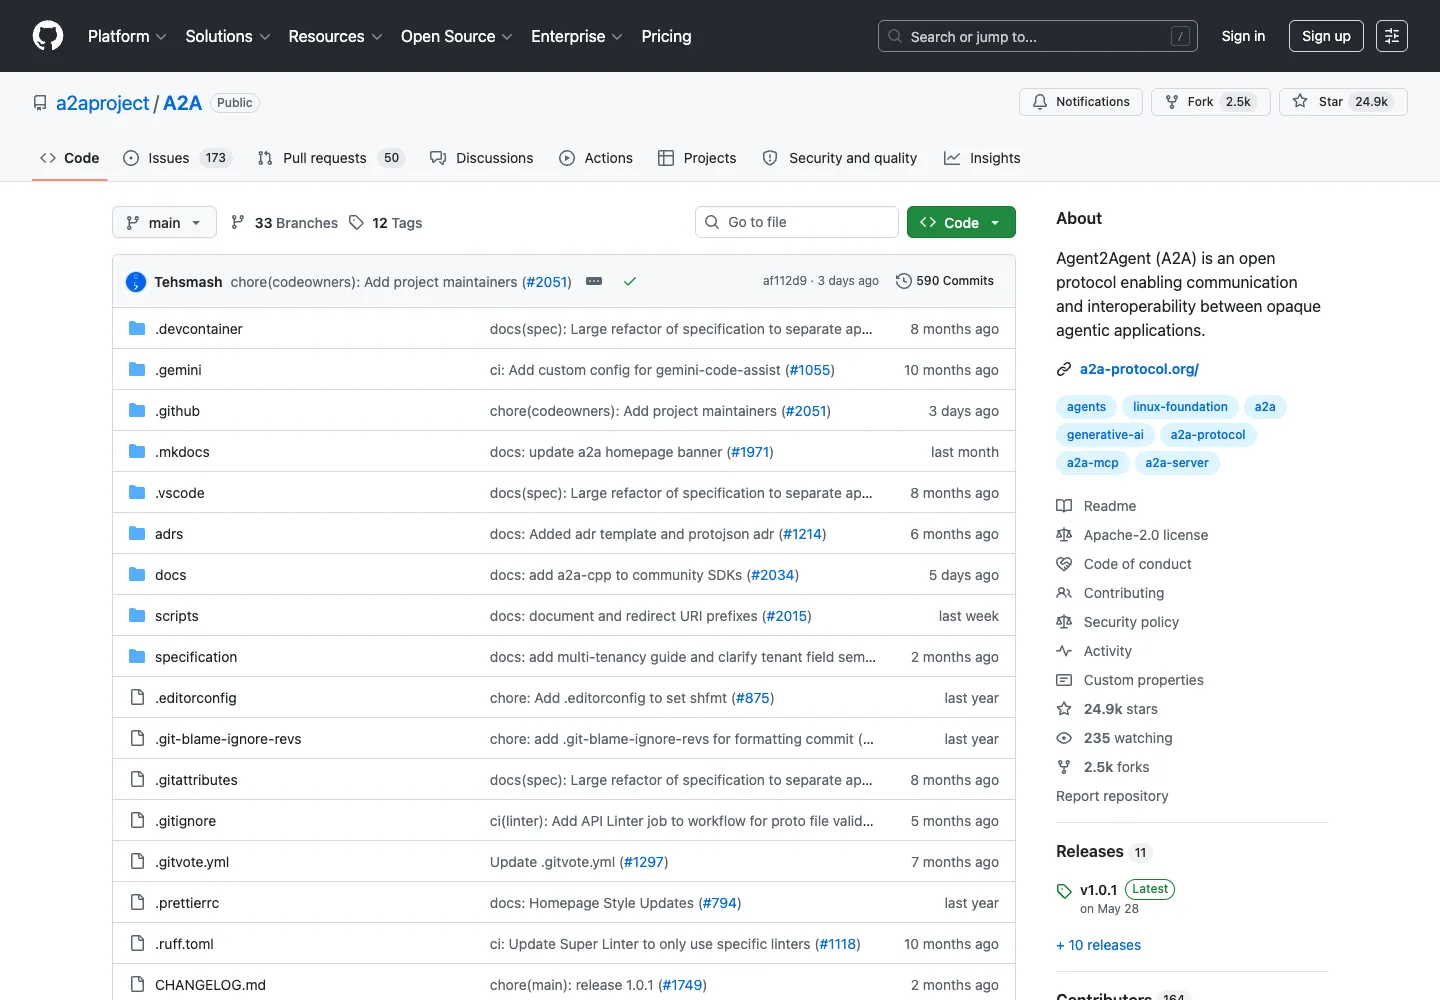The height and width of the screenshot is (1000, 1440).
Task: Open the main branch selector dropdown
Action: pos(164,222)
